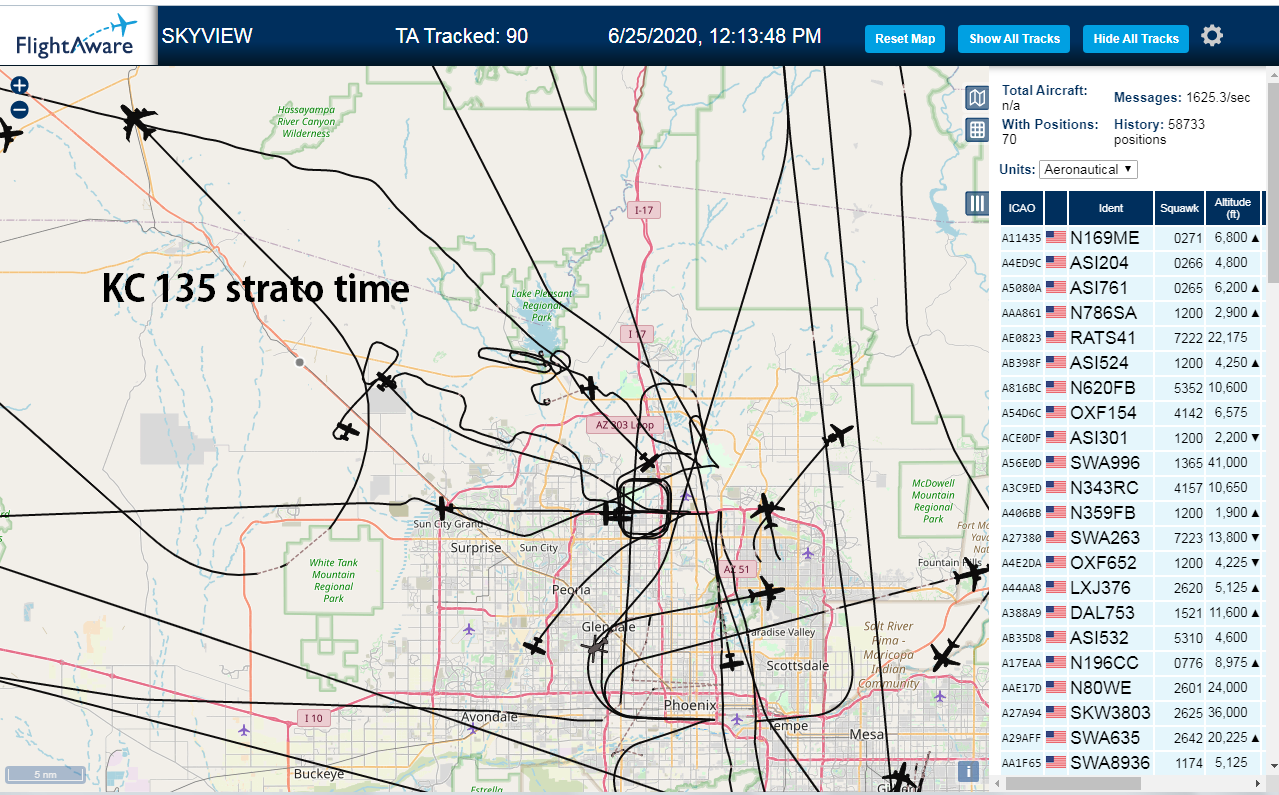Select the ASI532 aircraft row
The image size is (1279, 795).
tap(1131, 638)
